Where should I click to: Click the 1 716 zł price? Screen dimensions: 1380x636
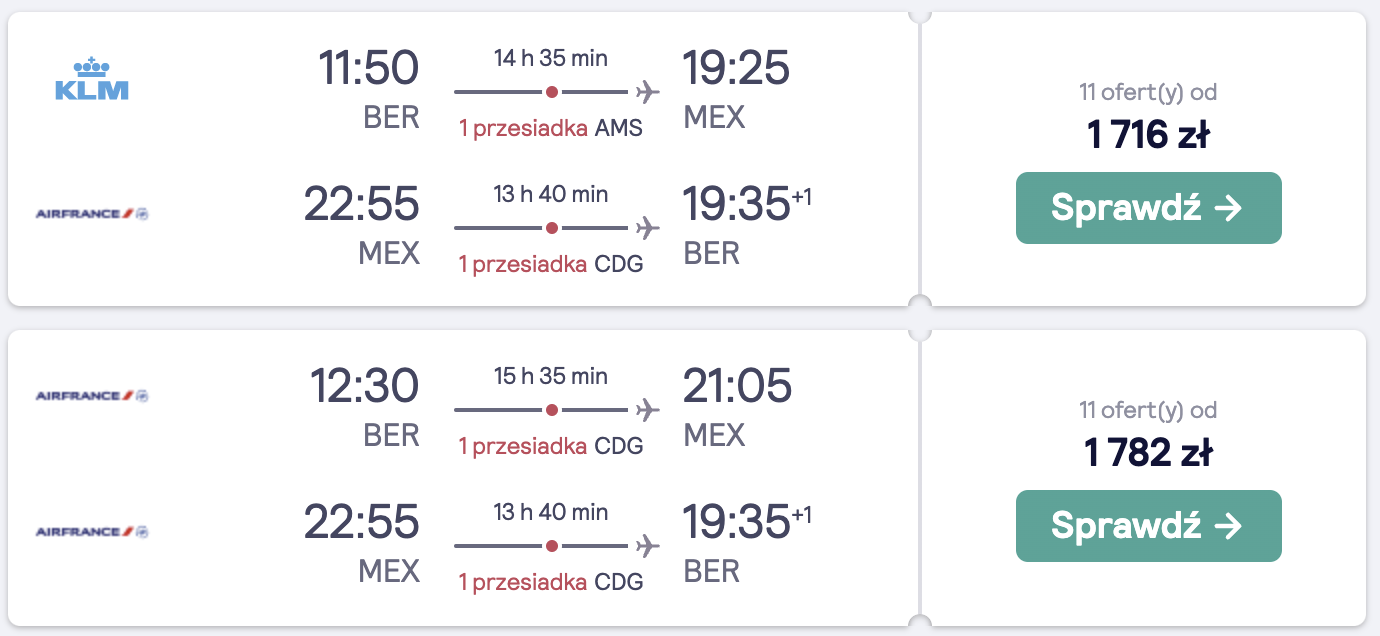coord(1148,135)
